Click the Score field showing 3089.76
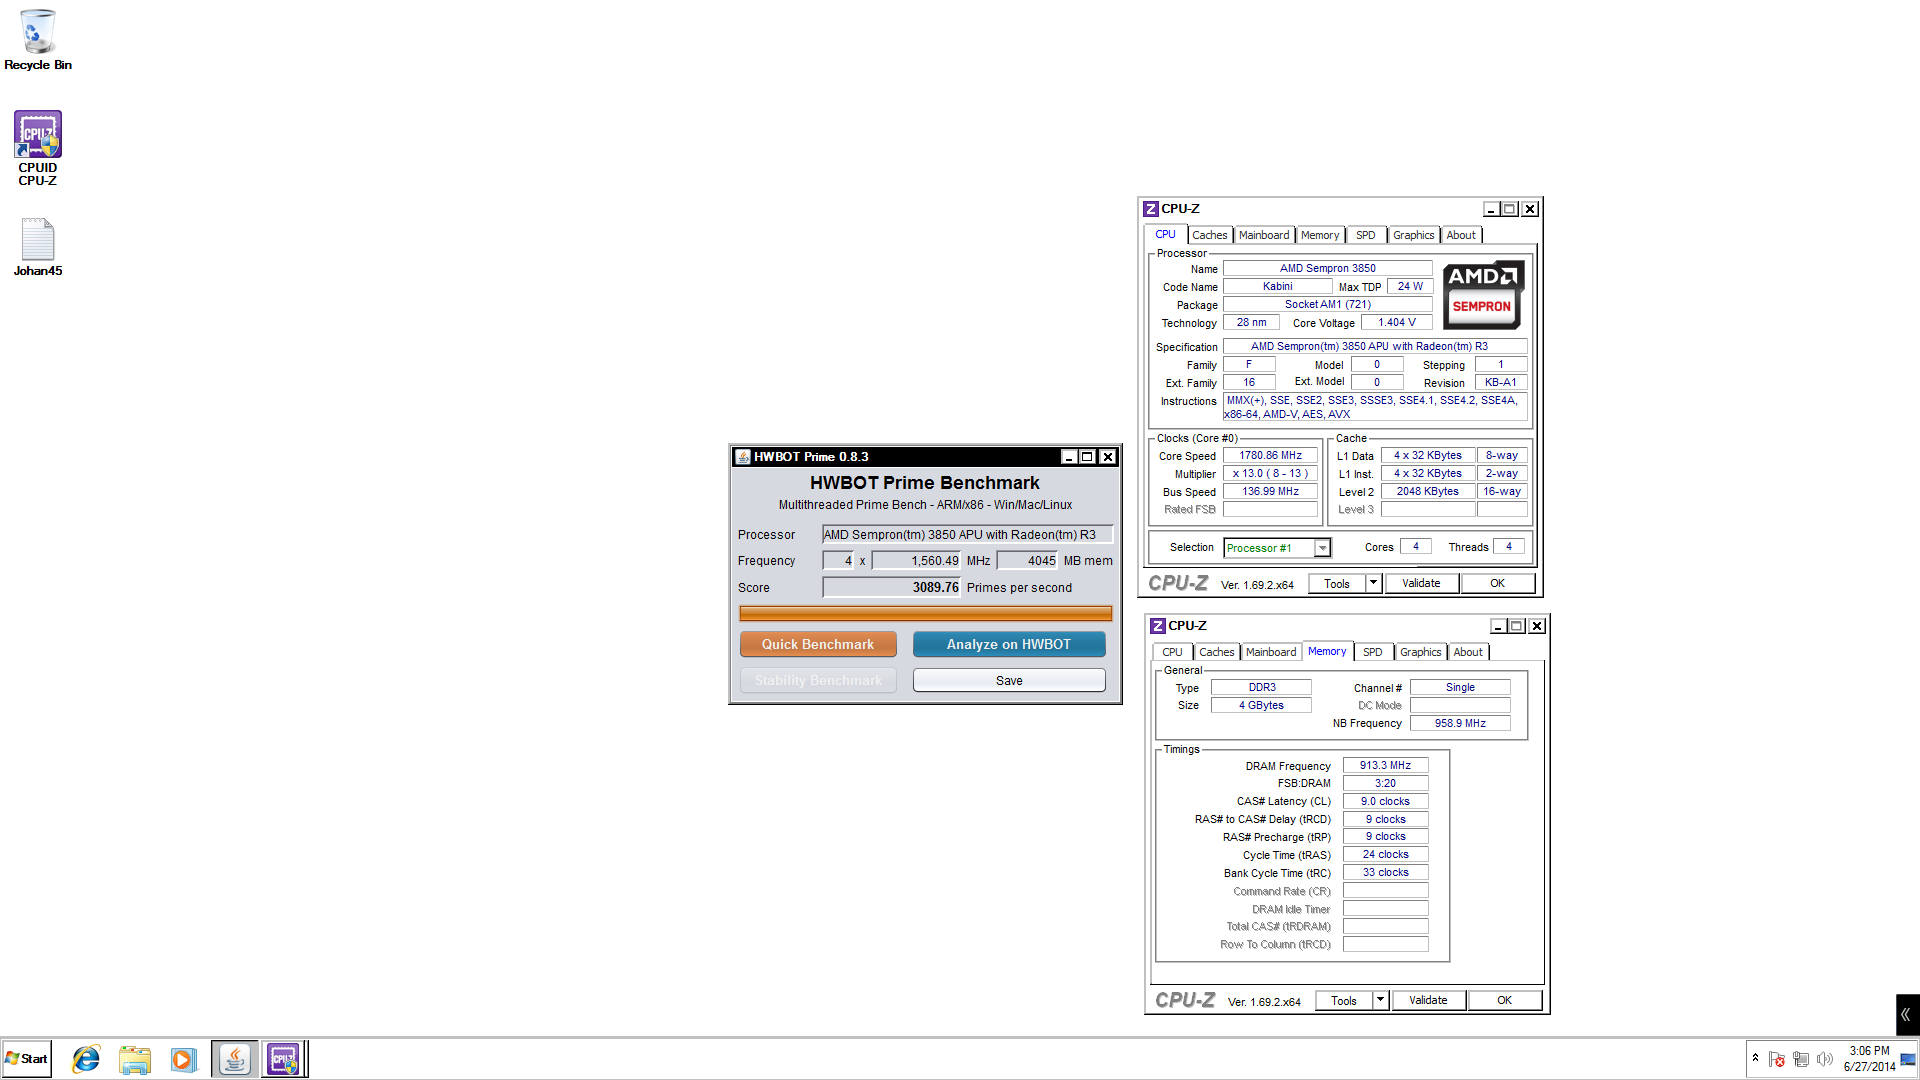The image size is (1920, 1080). pos(891,588)
